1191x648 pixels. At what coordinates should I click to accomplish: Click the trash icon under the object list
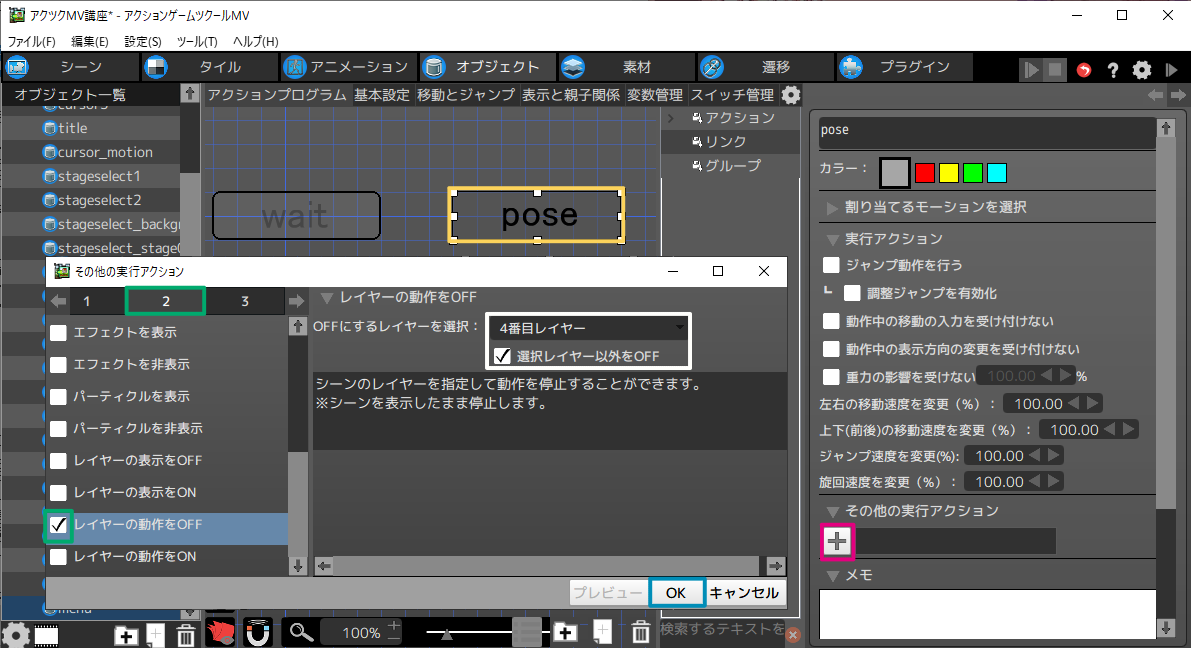(x=186, y=635)
